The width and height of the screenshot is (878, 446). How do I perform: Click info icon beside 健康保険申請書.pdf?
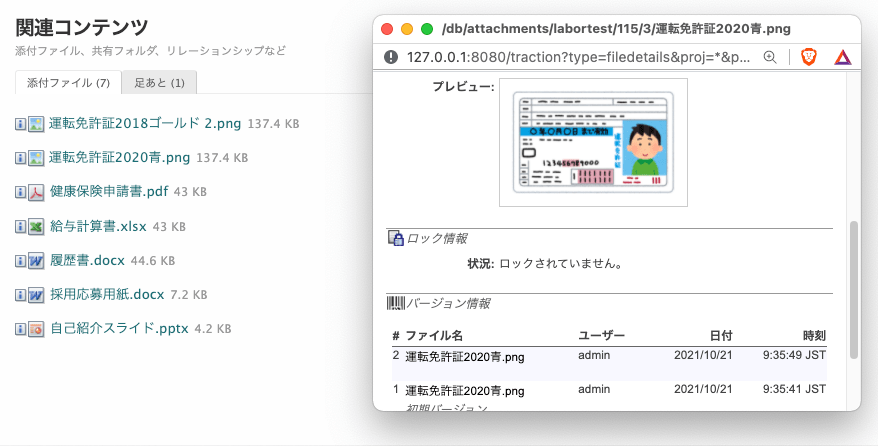(21, 192)
